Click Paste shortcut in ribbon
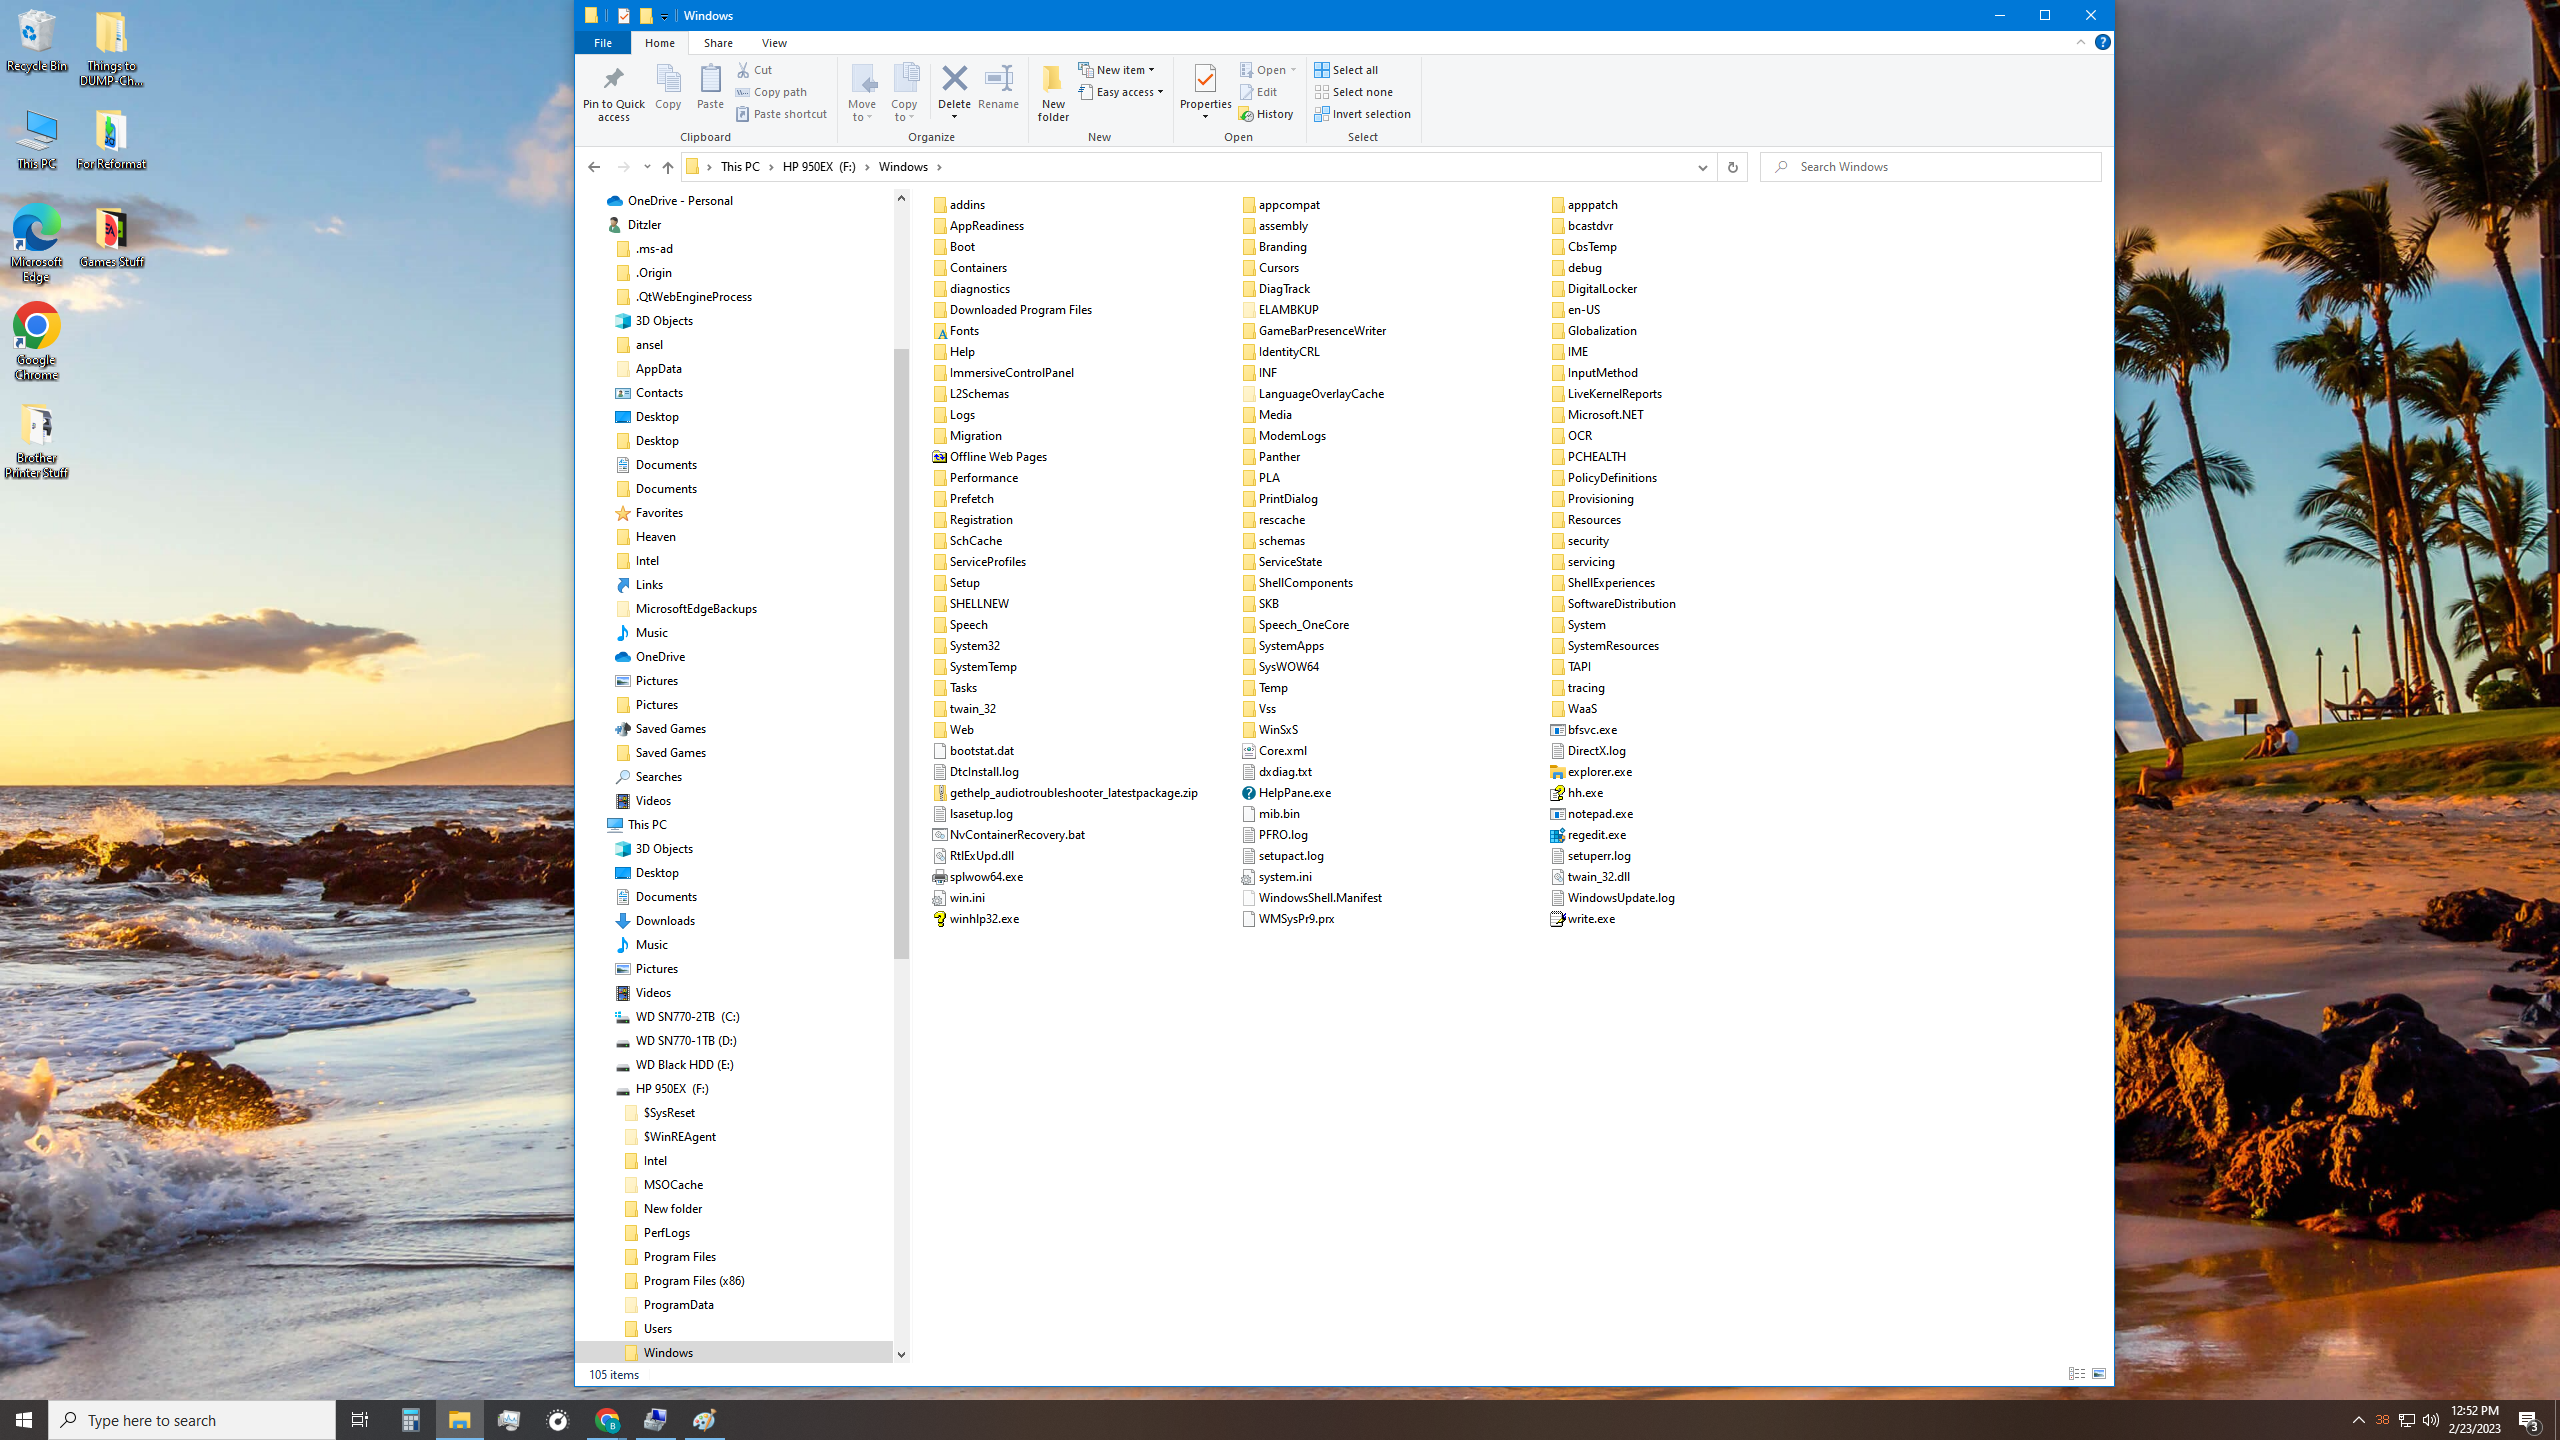 781,114
